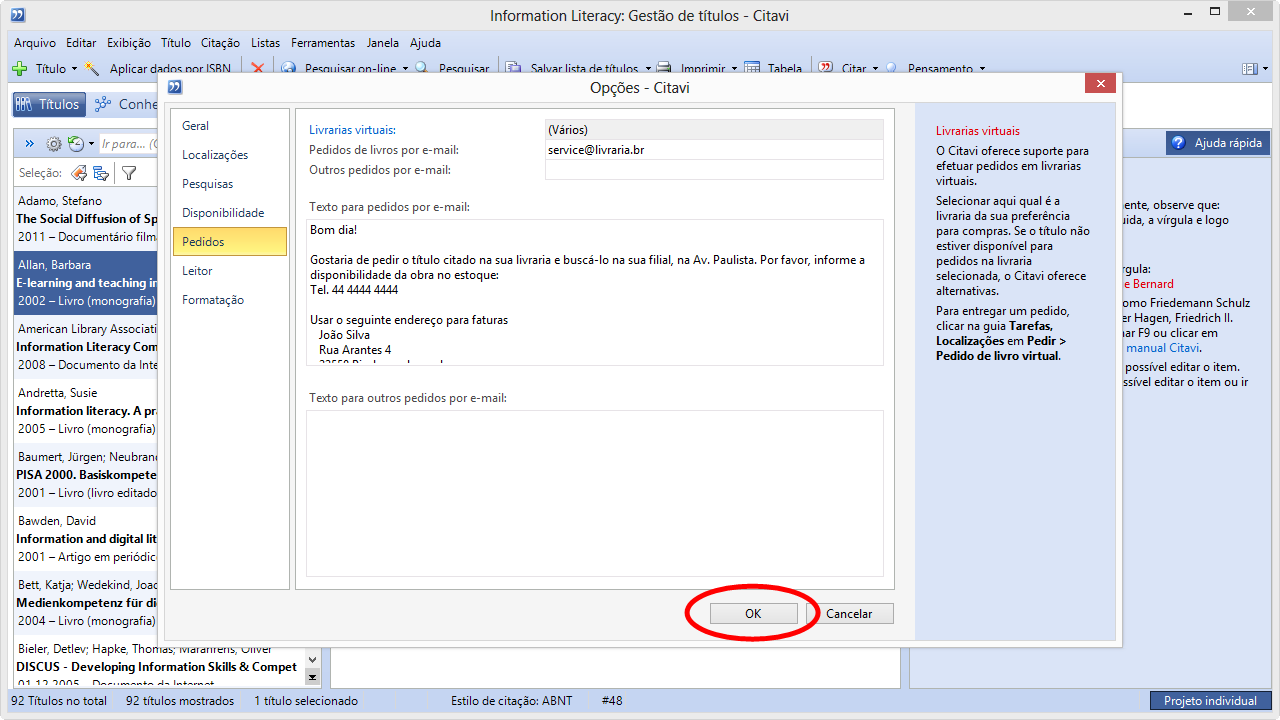Click the funnel filter icon
The image size is (1280, 720).
click(x=129, y=173)
